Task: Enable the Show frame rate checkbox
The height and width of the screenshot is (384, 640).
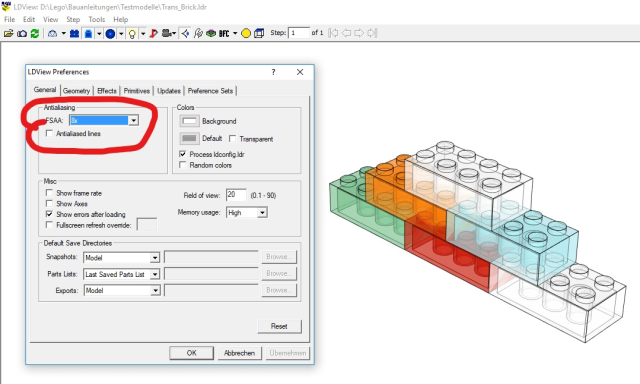Action: point(49,193)
